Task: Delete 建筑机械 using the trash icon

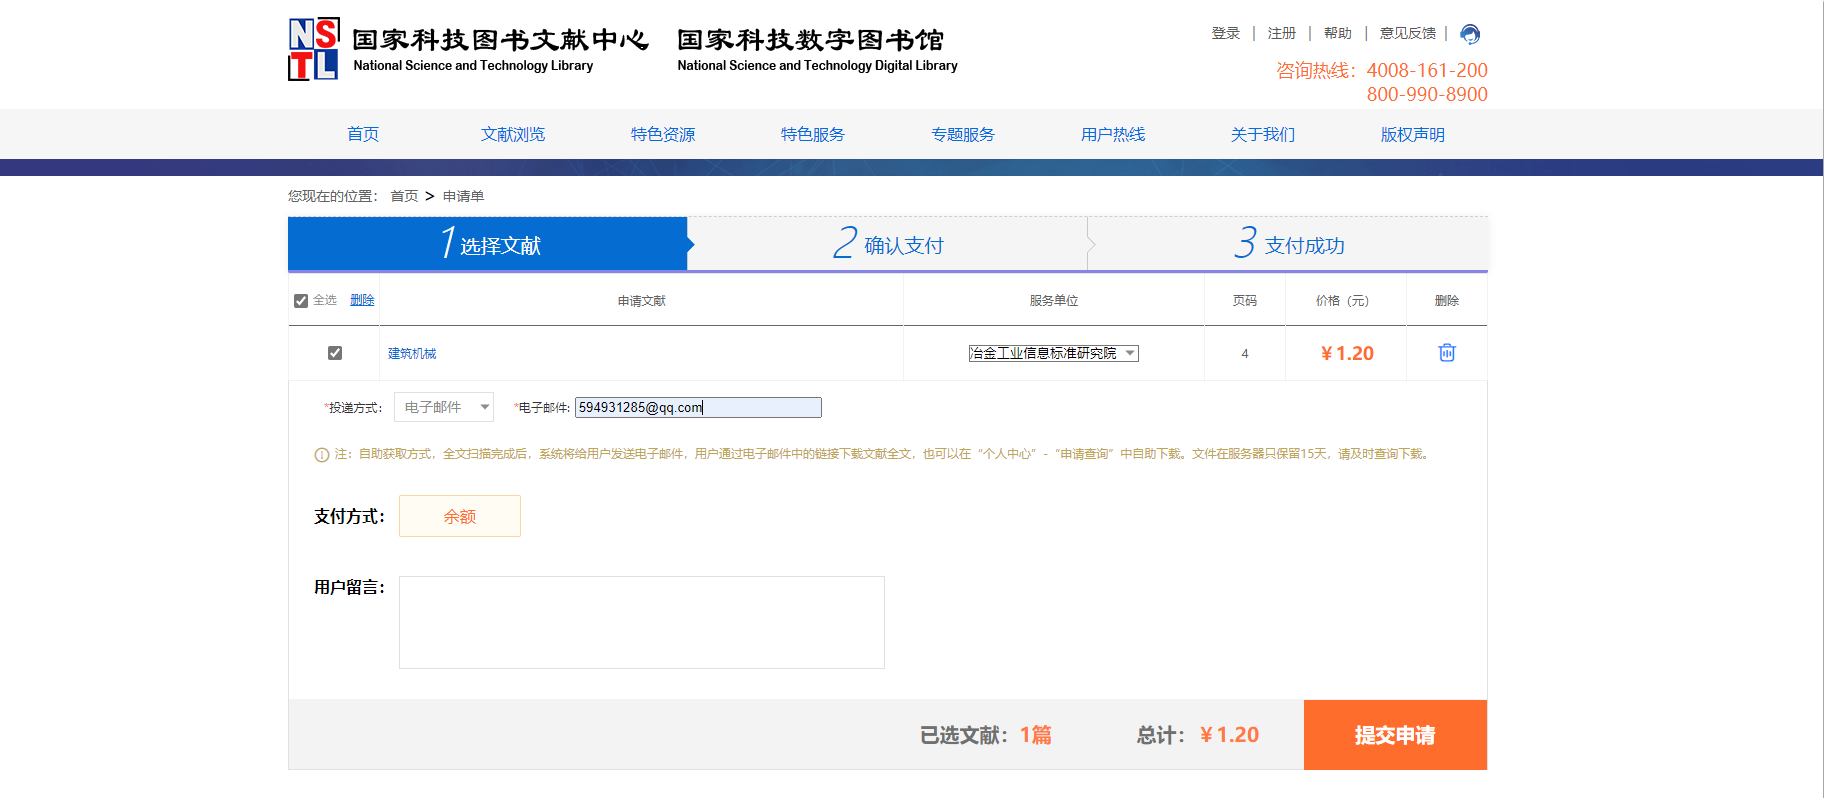Action: pyautogui.click(x=1446, y=353)
